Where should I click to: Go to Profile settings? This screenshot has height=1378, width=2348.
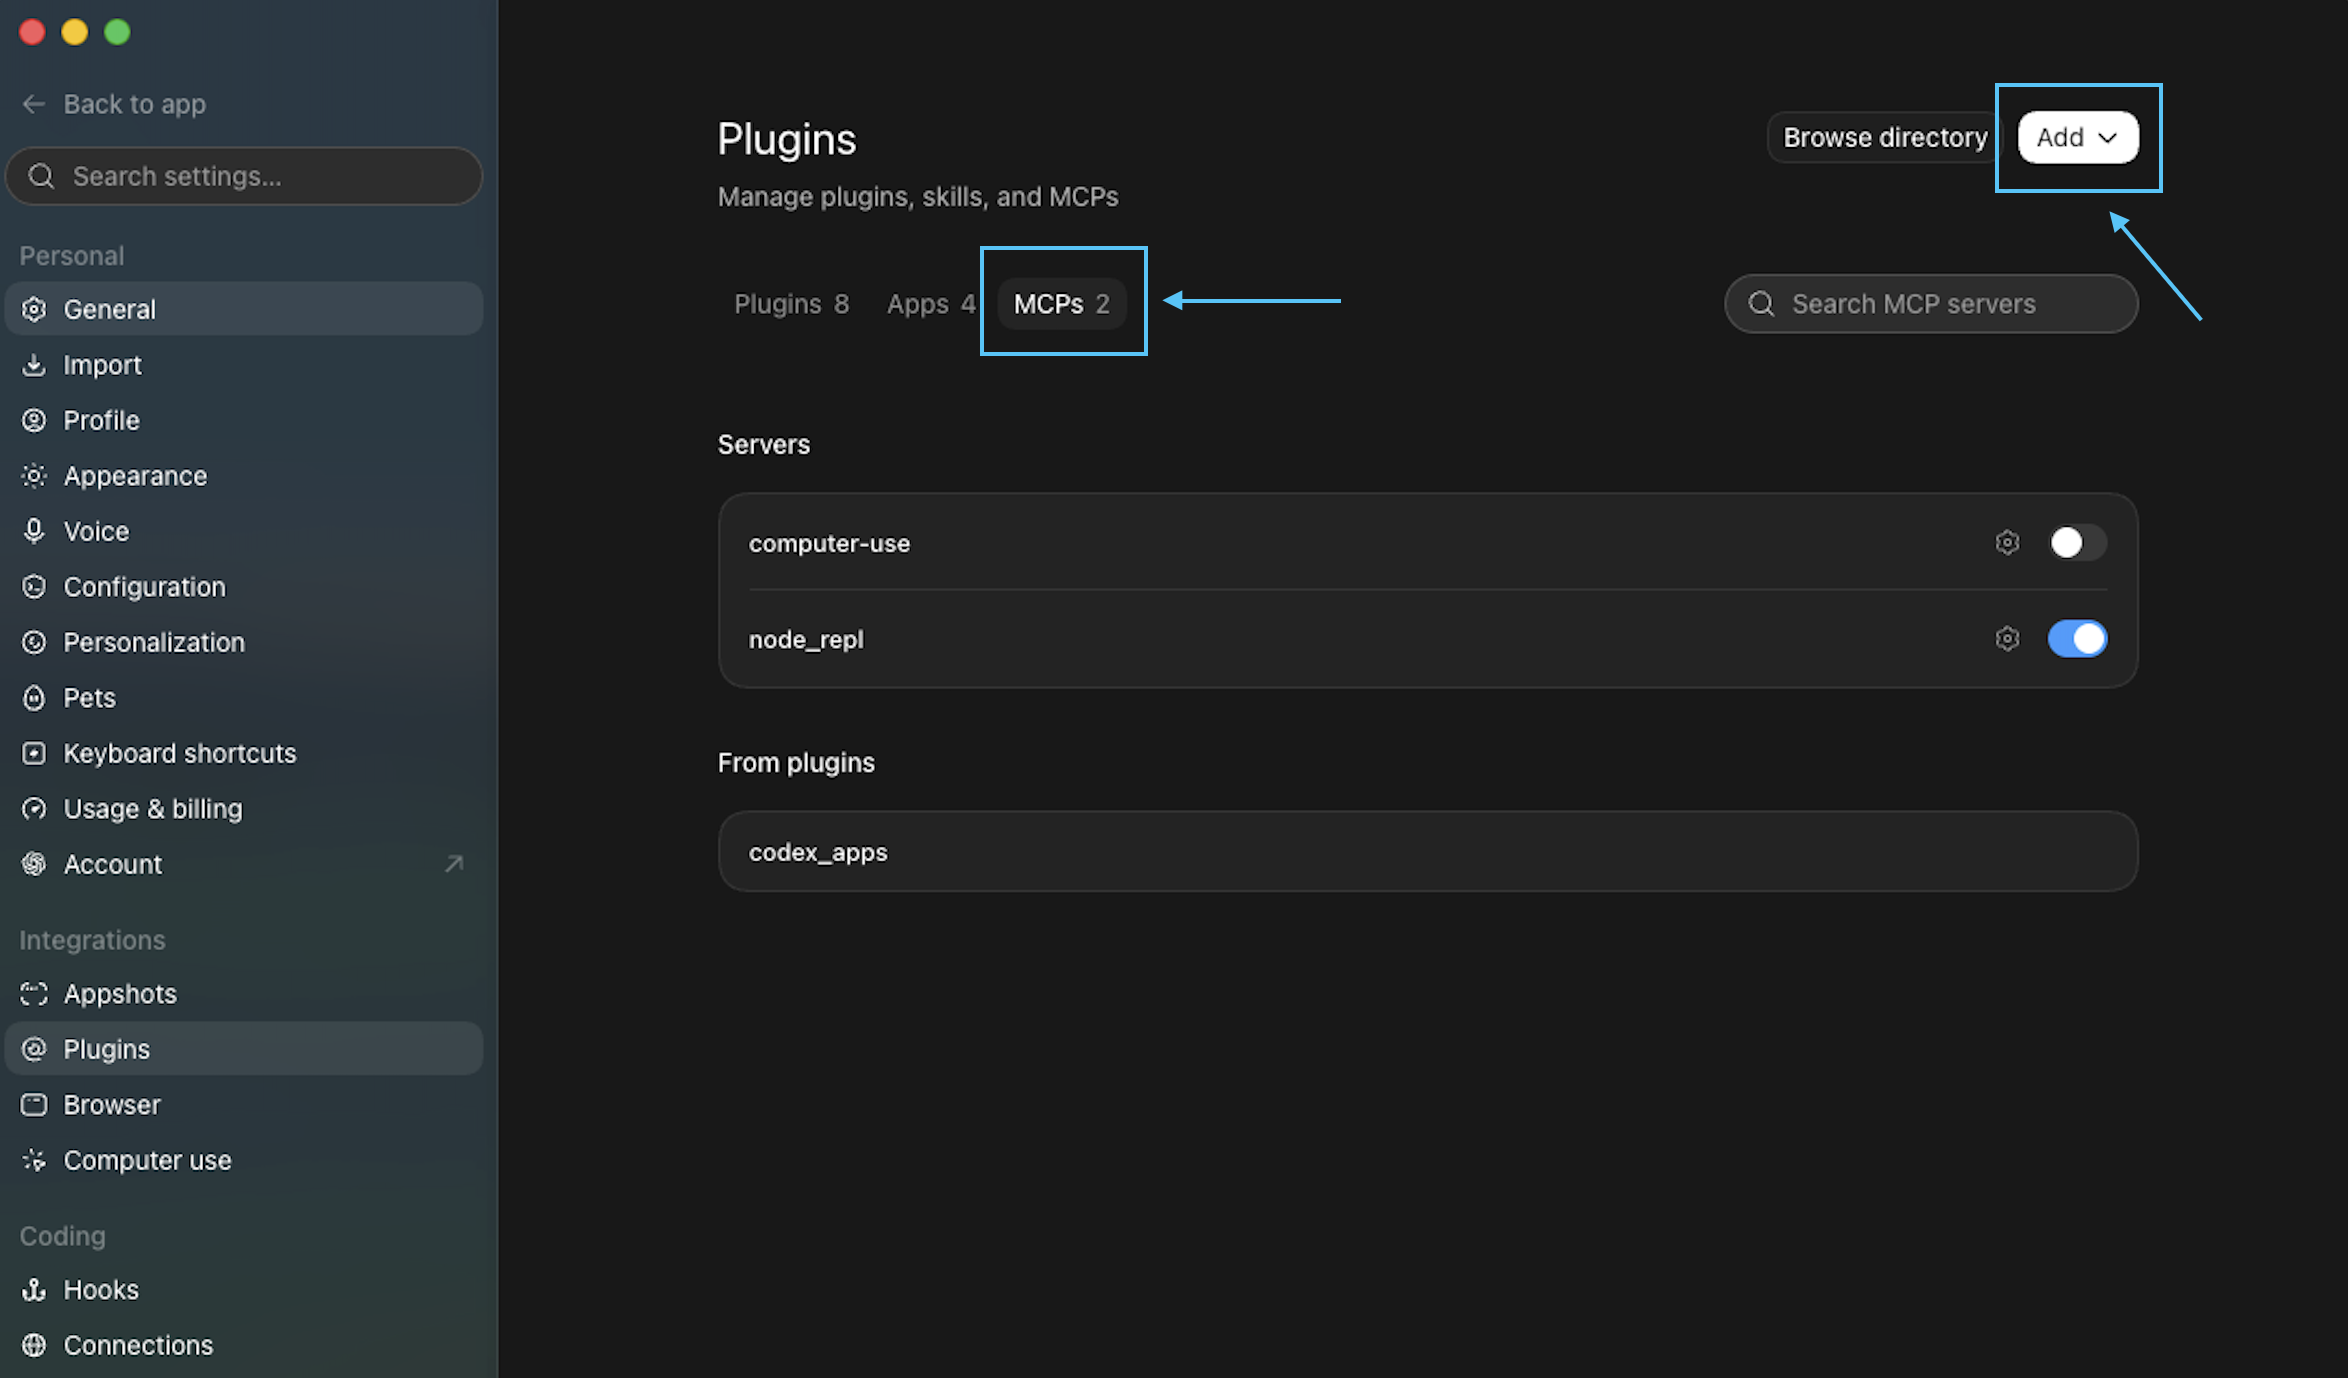243,420
